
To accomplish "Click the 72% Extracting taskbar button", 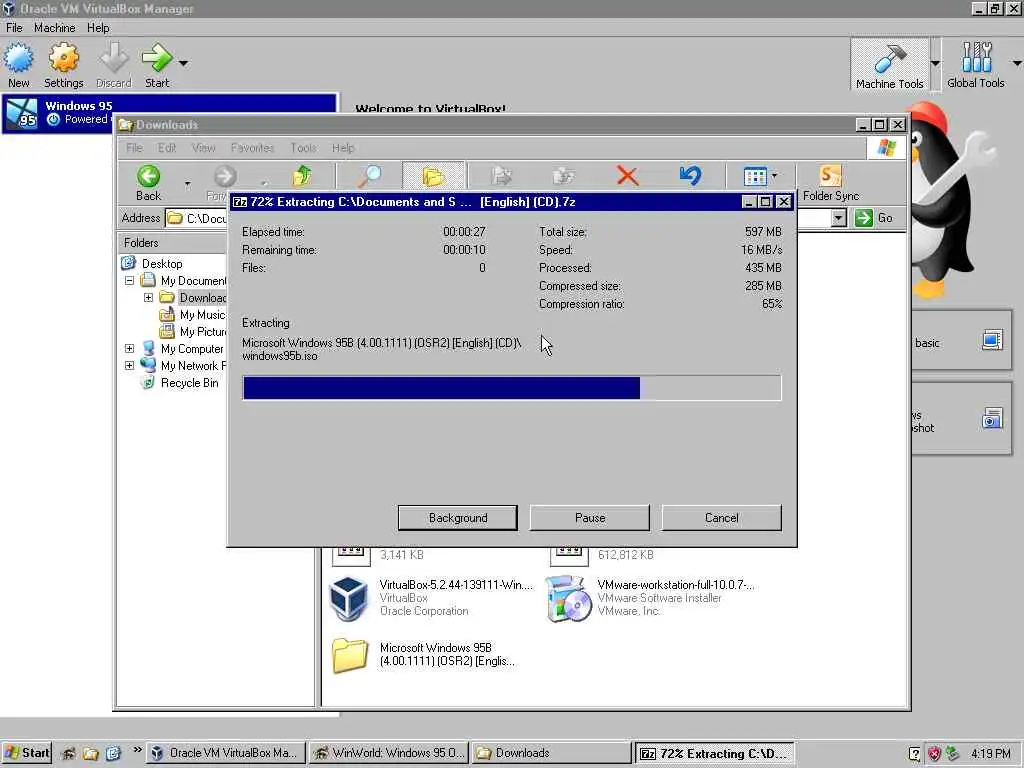I will click(x=714, y=754).
